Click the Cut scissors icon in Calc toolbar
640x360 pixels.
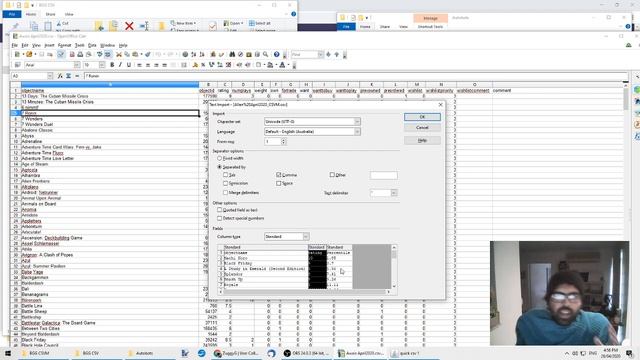119,54
